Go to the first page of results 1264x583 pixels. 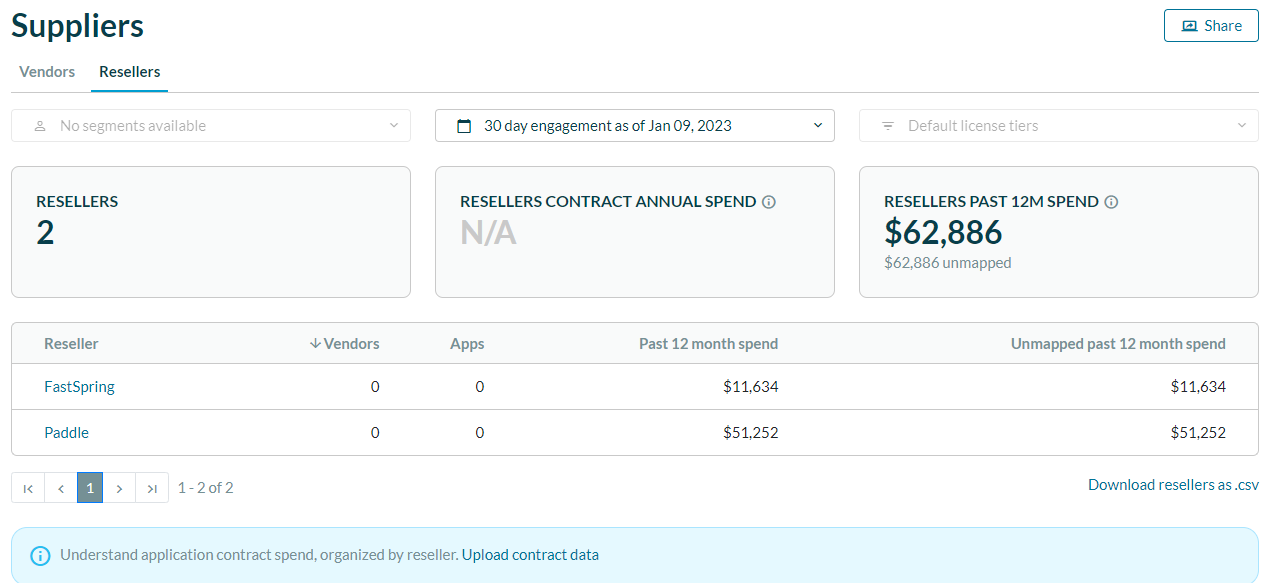click(28, 488)
